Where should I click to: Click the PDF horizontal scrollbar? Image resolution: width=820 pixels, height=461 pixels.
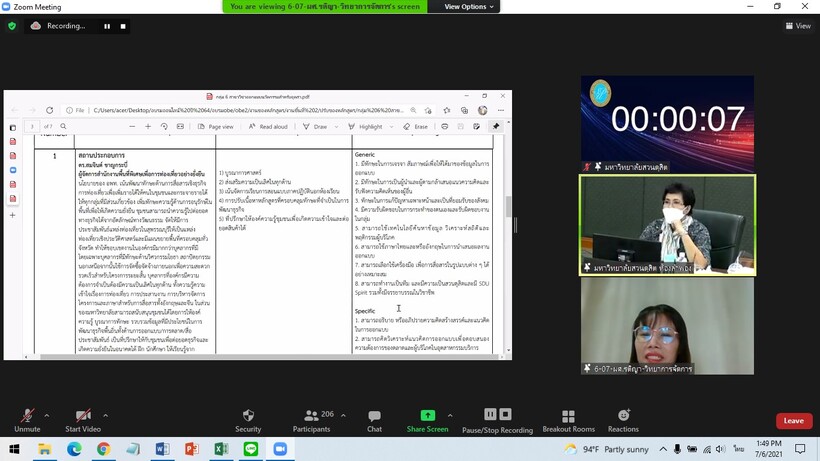point(269,357)
